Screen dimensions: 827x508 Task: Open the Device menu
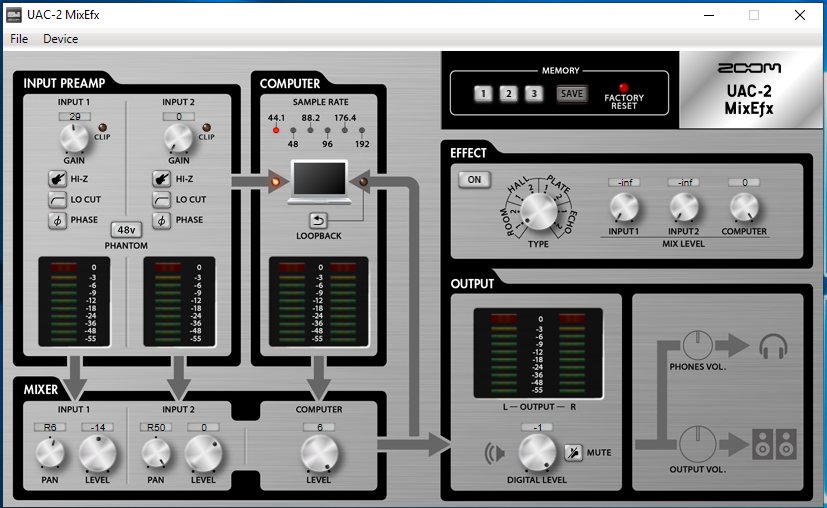[61, 39]
